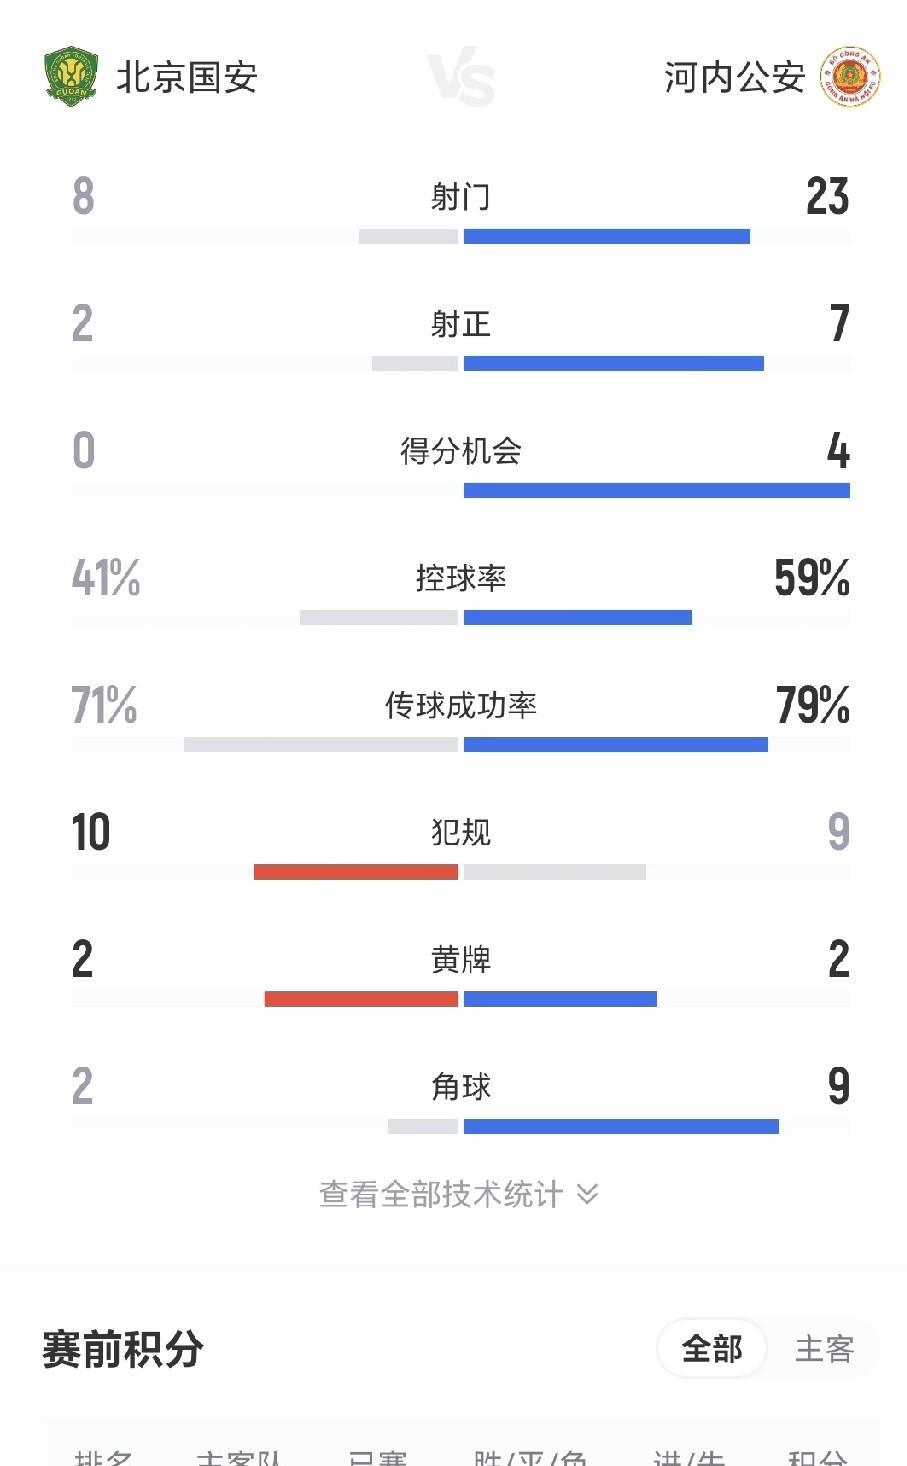Click the 排名 column header
The image size is (907, 1466).
coord(104,1458)
